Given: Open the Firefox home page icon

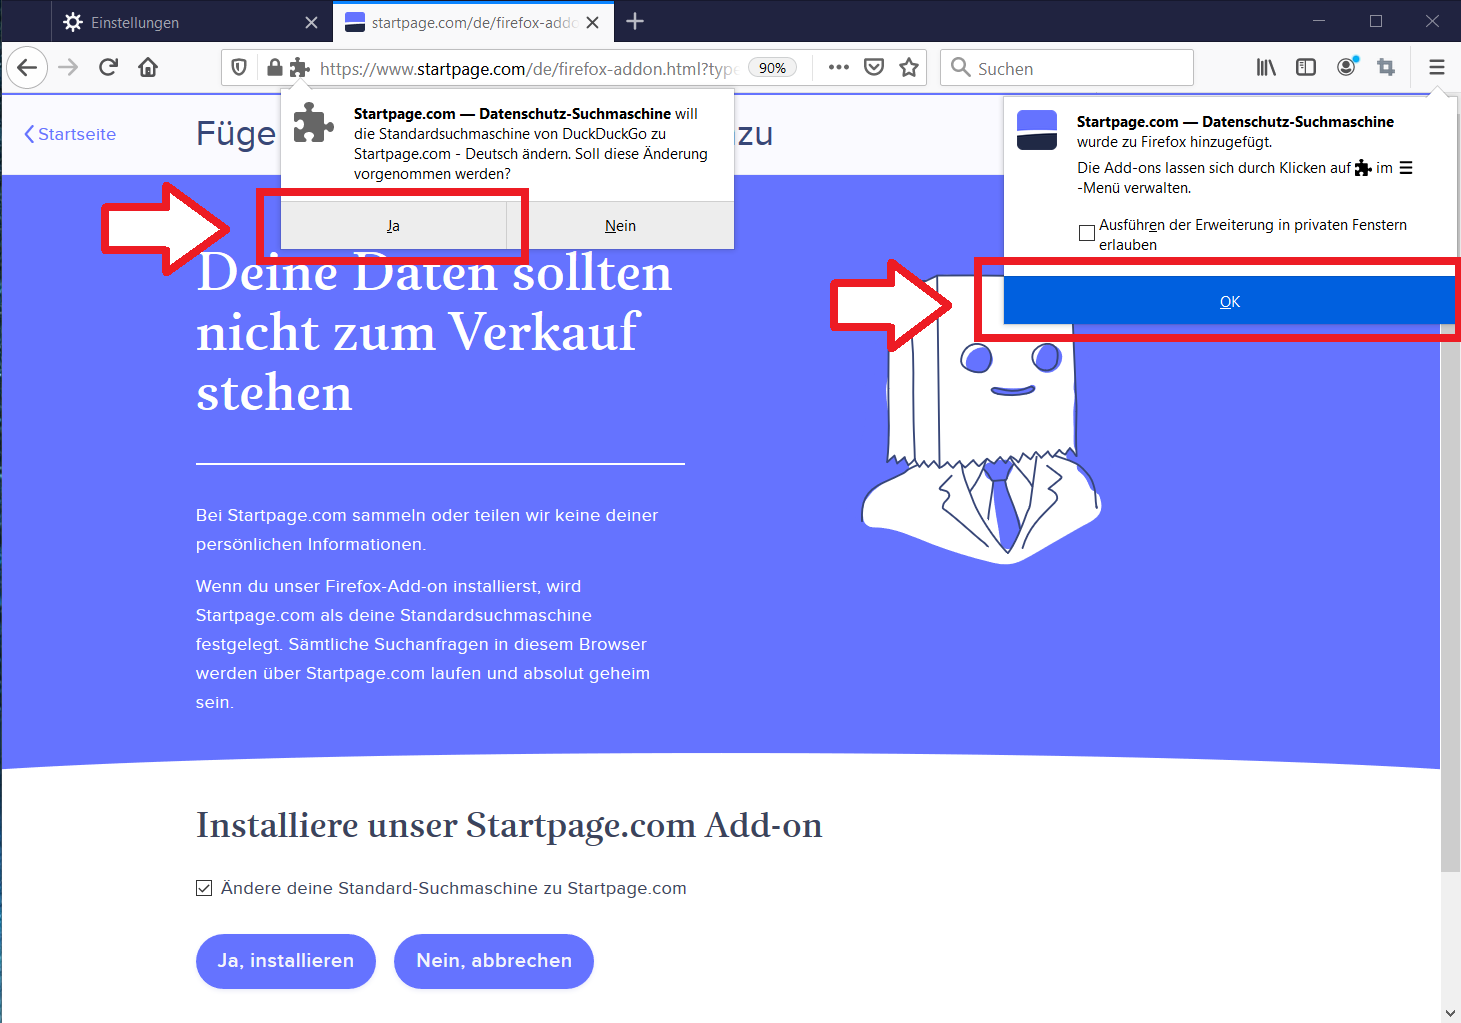Looking at the screenshot, I should [x=148, y=68].
